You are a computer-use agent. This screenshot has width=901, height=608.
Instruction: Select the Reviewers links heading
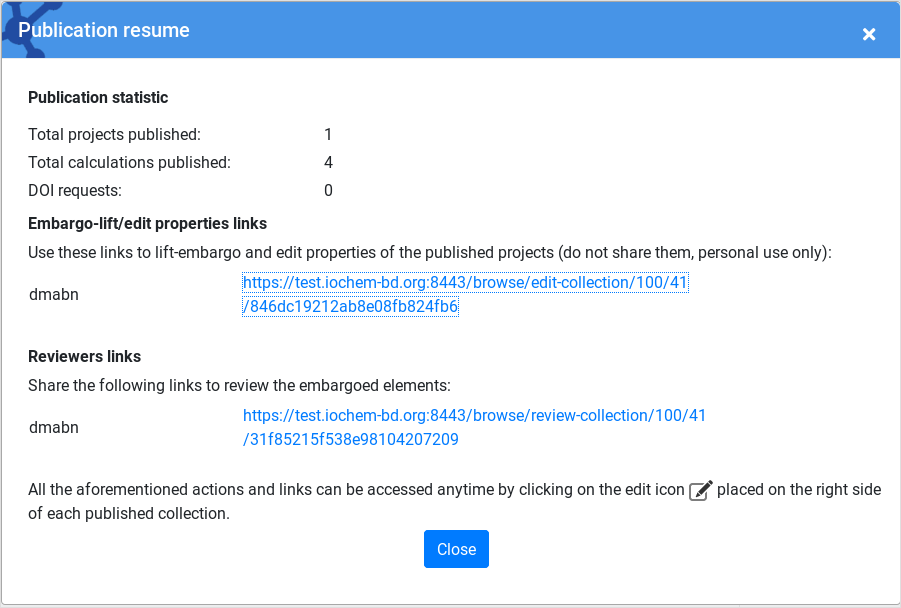[84, 356]
